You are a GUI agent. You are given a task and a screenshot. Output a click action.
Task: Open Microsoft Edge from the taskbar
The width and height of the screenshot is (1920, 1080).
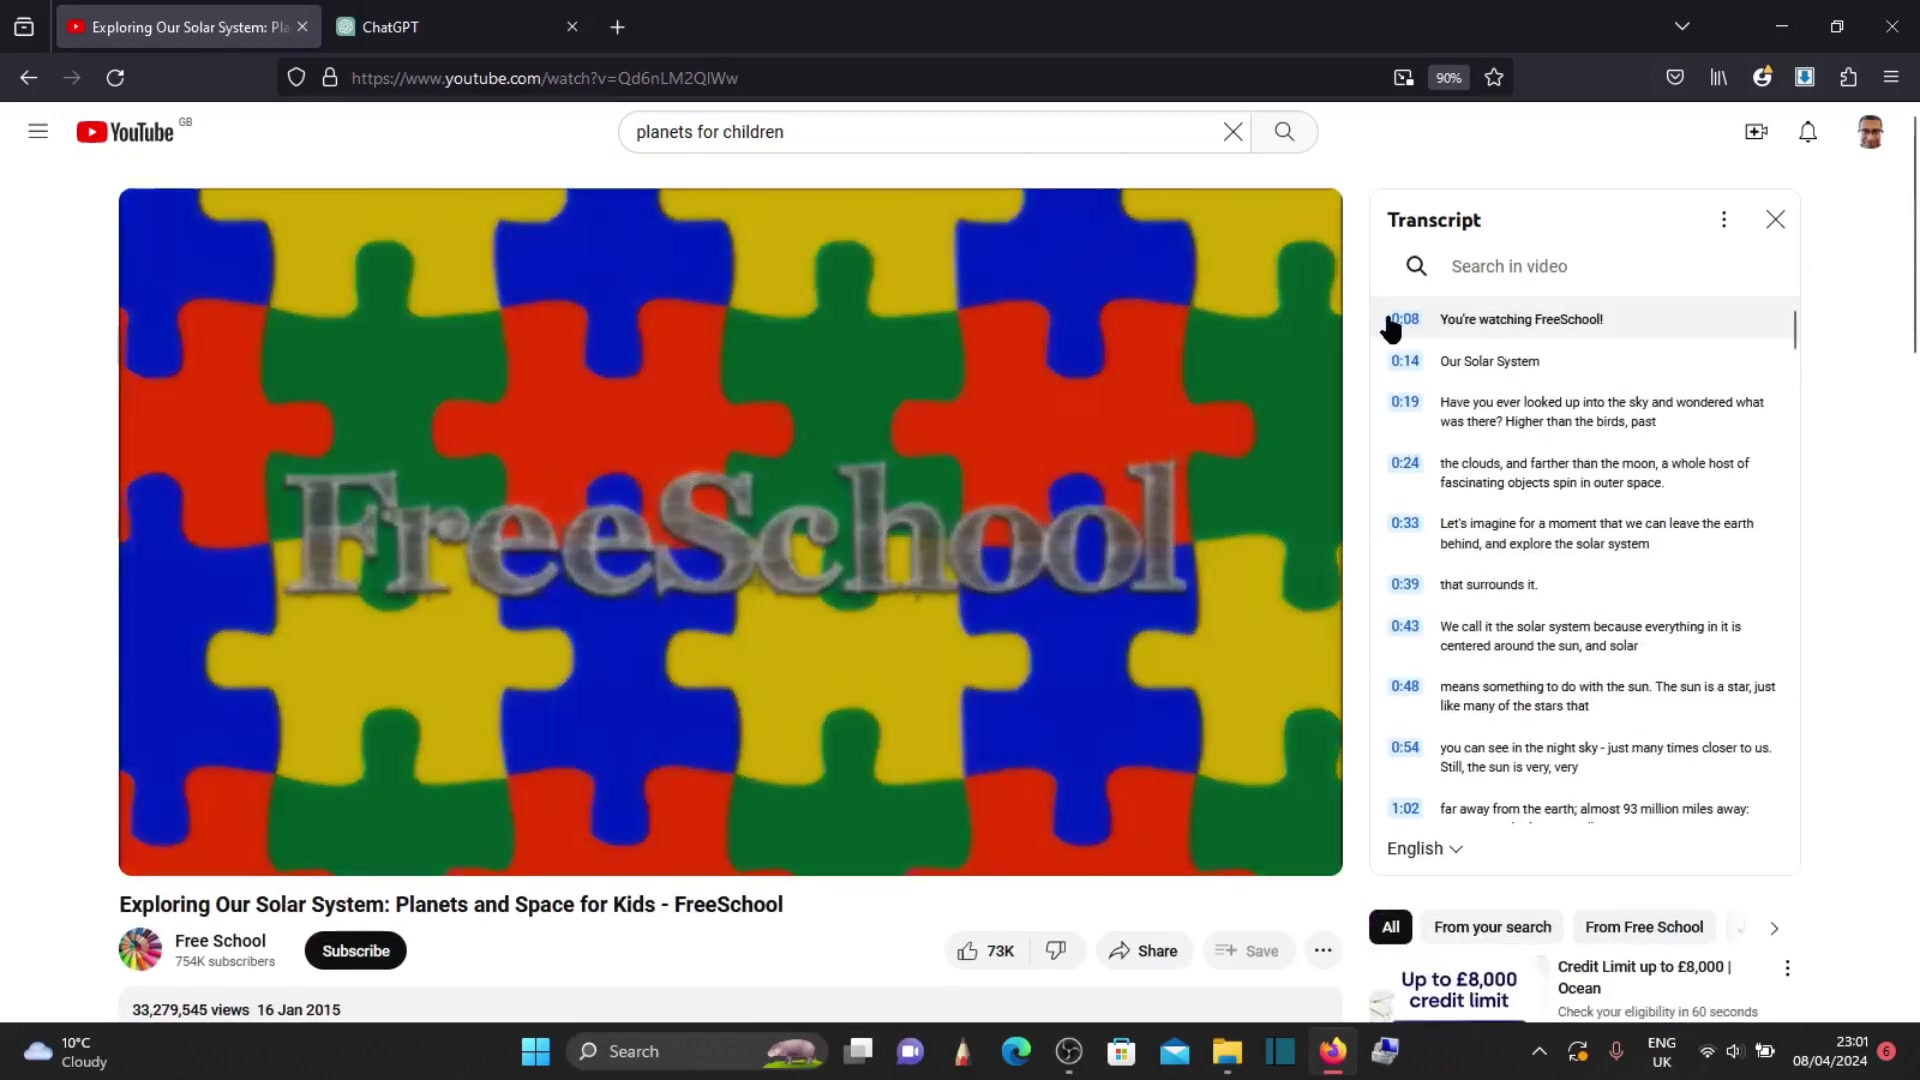[1016, 1051]
